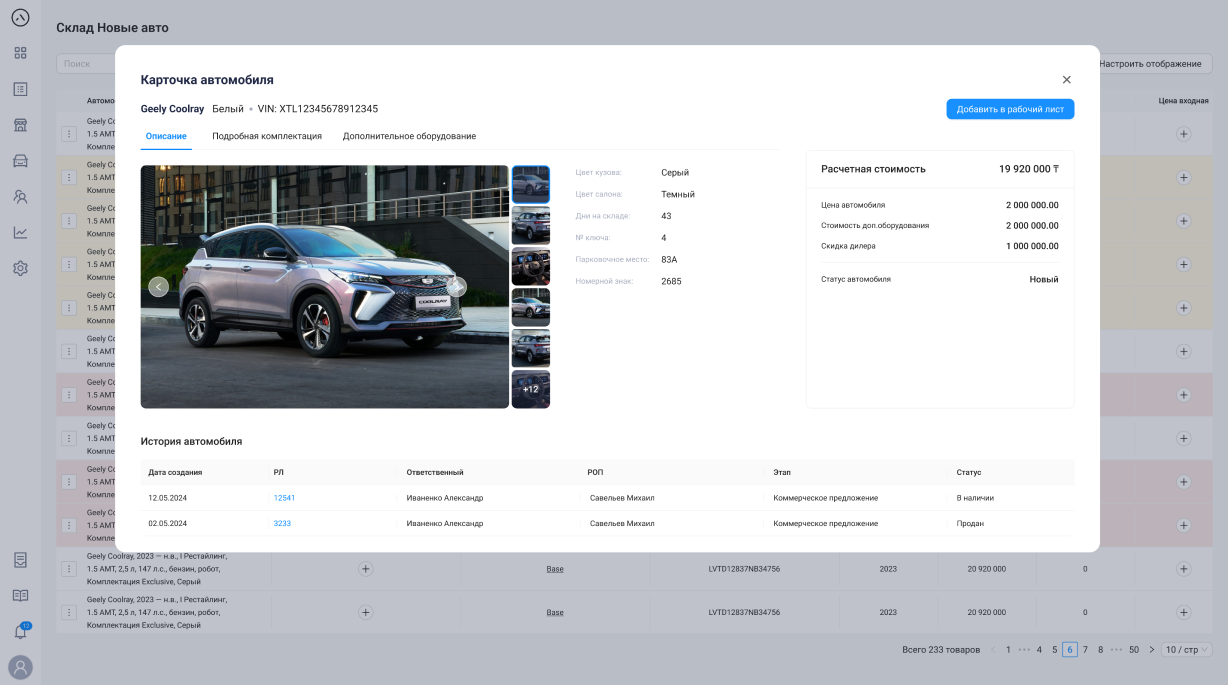Click the app logo in sidebar
This screenshot has width=1228, height=685.
click(x=20, y=18)
